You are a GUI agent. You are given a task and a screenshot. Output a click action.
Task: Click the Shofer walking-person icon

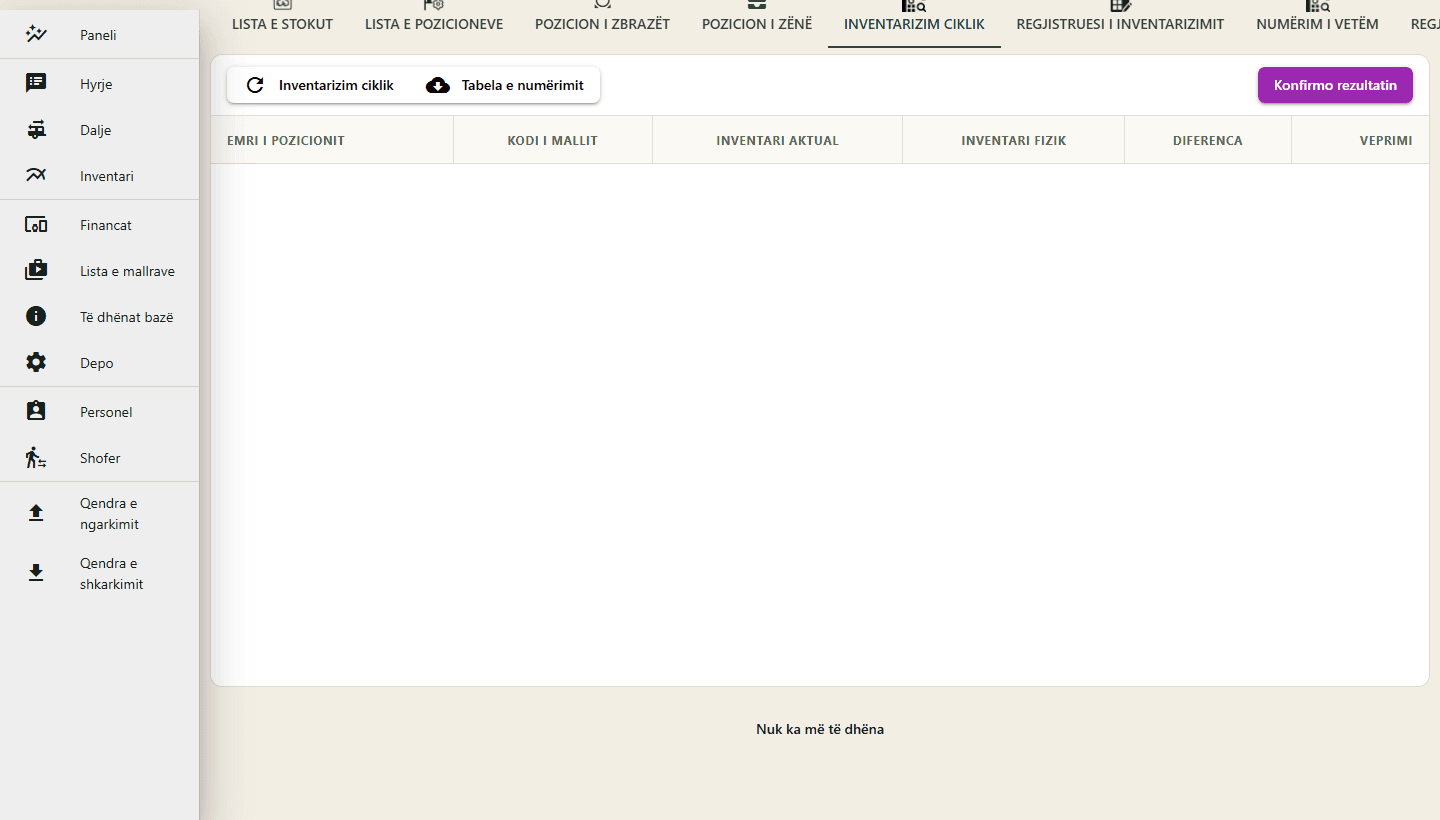[x=36, y=458]
